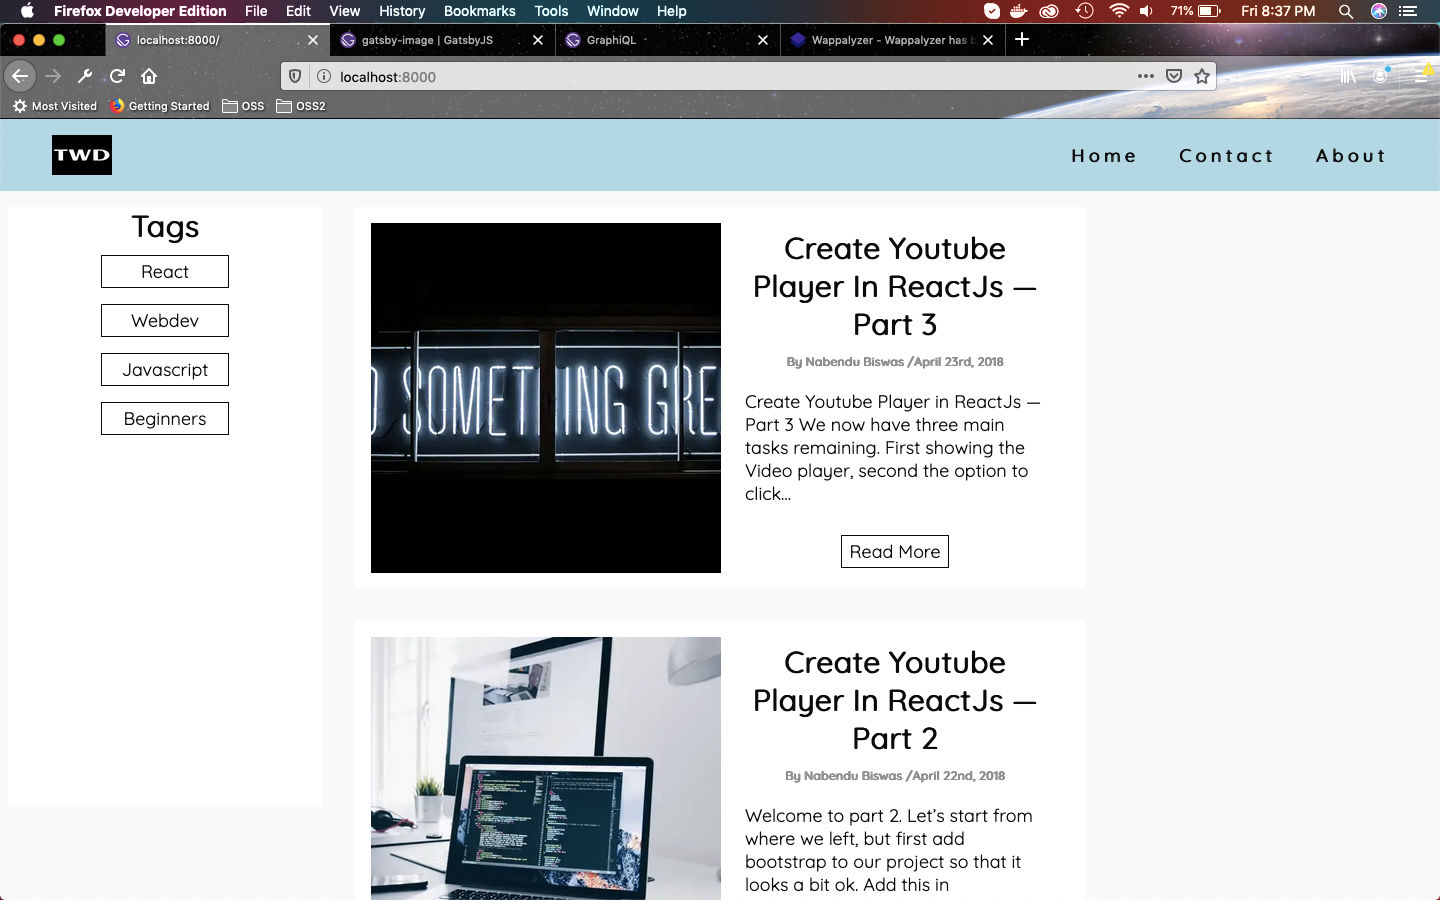This screenshot has height=900, width=1440.
Task: Open the File menu
Action: [256, 11]
